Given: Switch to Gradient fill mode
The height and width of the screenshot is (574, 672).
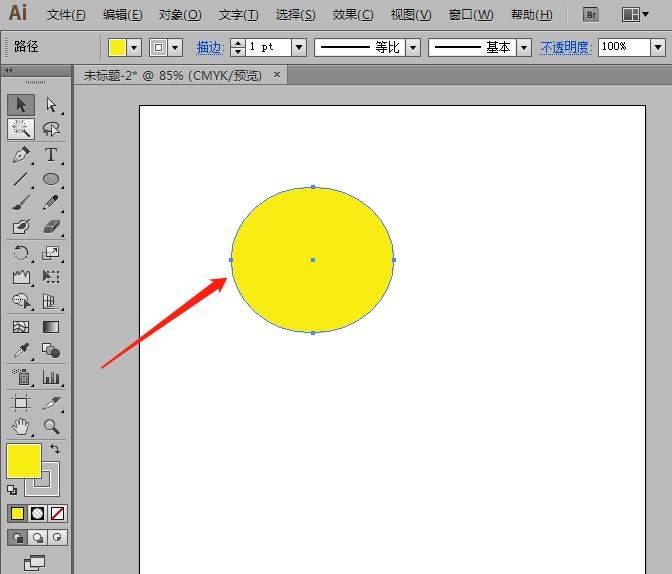Looking at the screenshot, I should click(x=37, y=513).
